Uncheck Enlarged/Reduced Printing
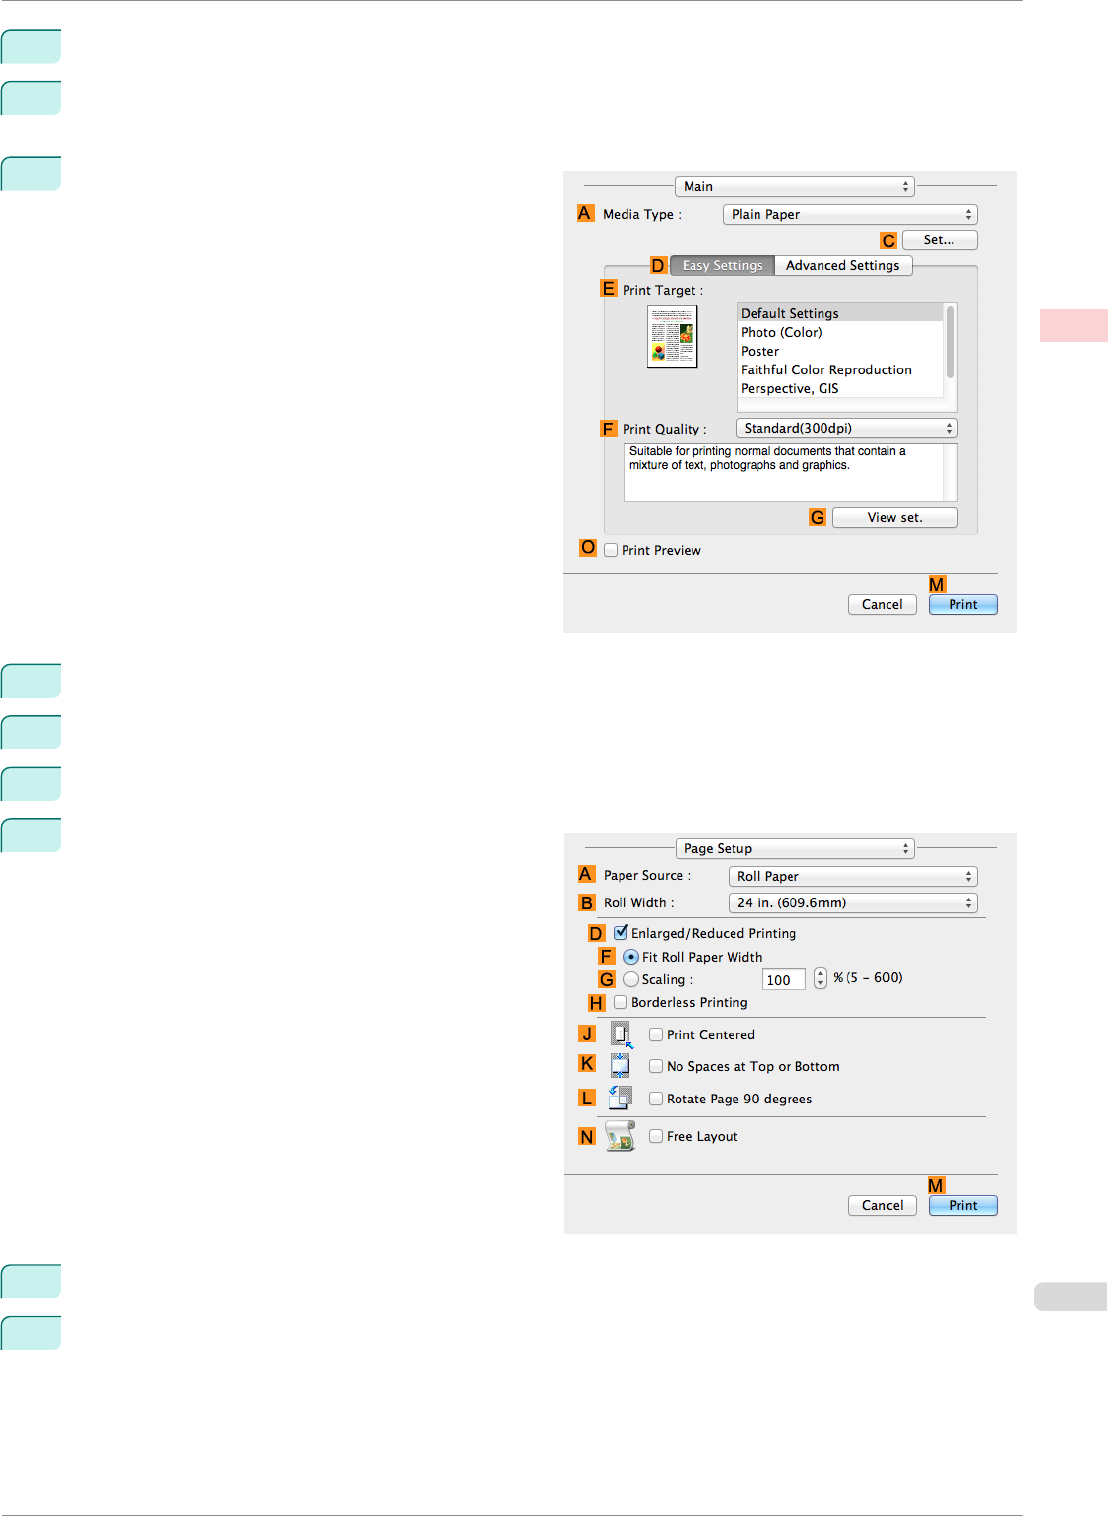The width and height of the screenshot is (1108, 1516). pyautogui.click(x=621, y=932)
